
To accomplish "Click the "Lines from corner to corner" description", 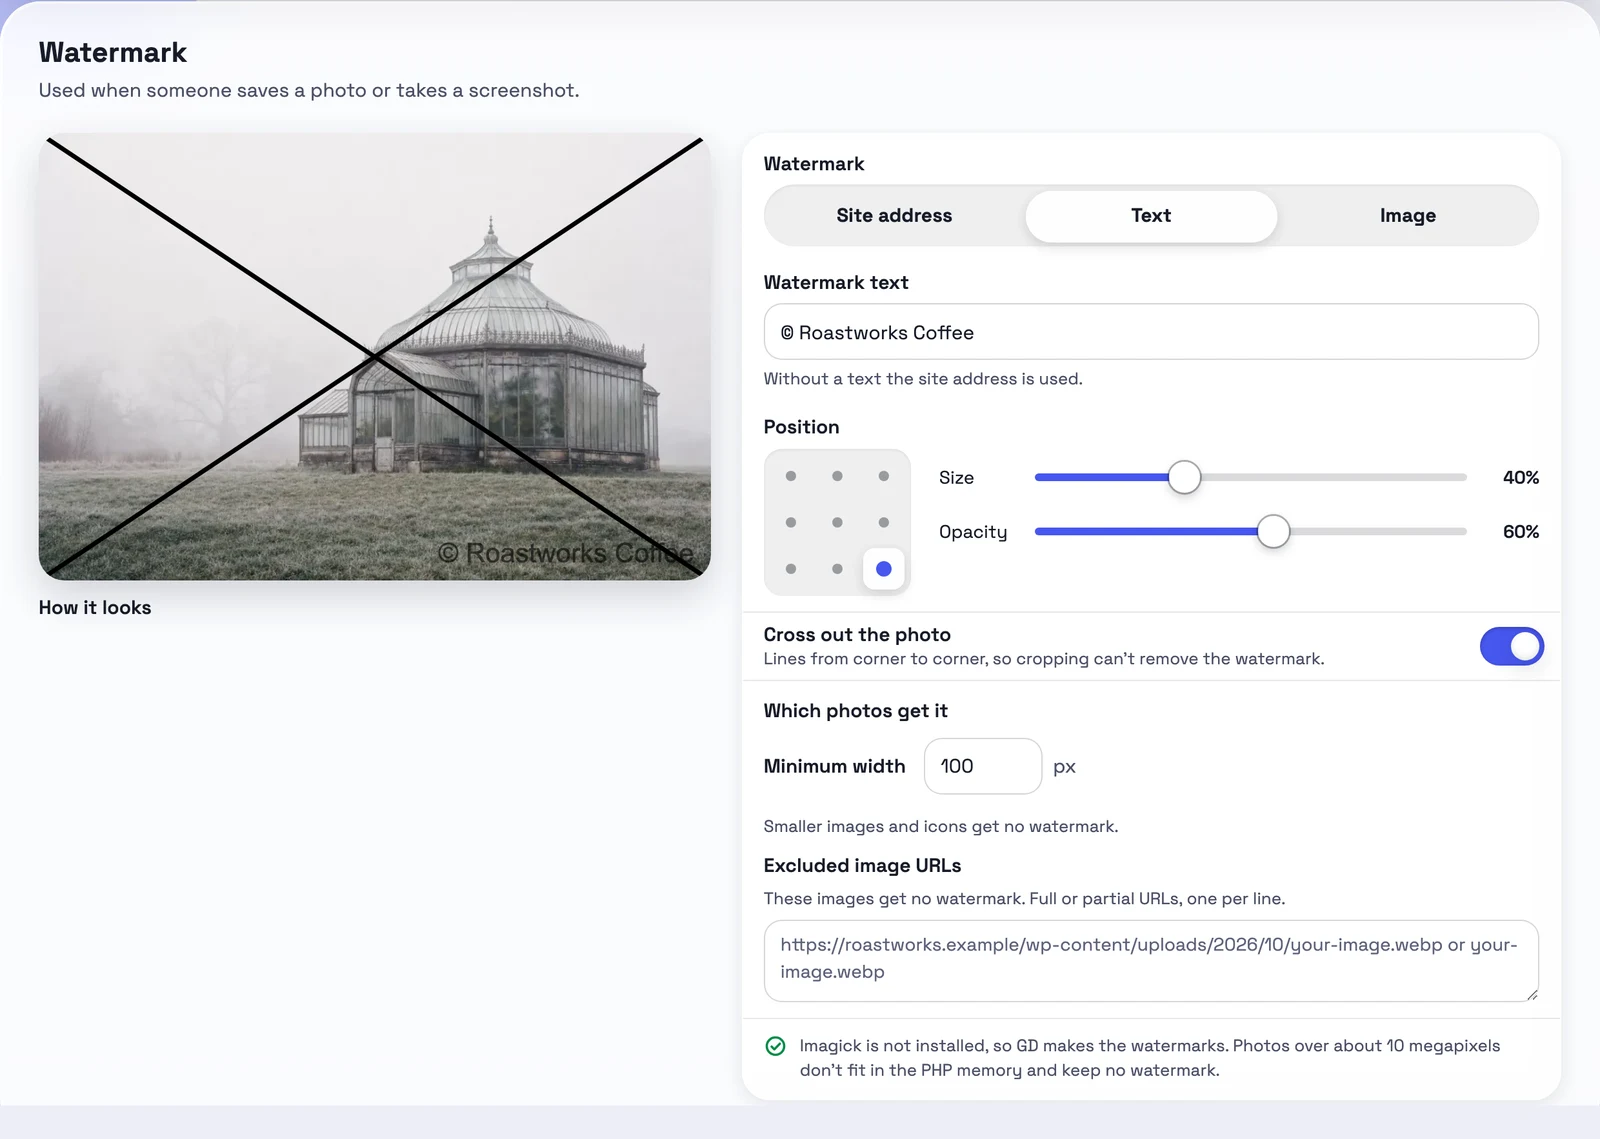I will 1044,659.
